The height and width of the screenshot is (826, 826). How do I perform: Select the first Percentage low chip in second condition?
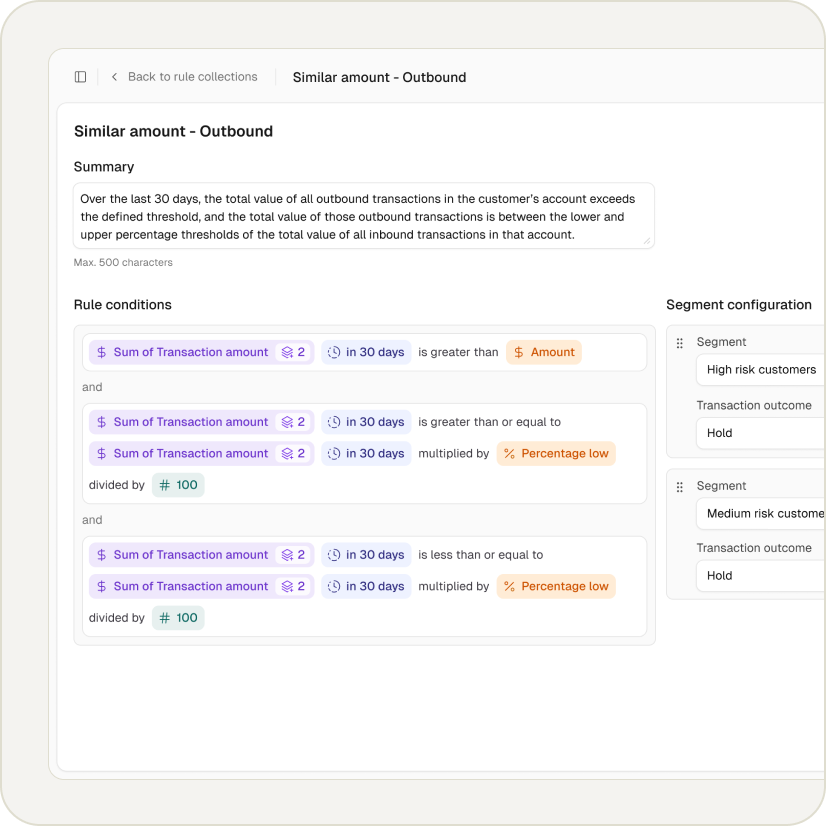coord(556,454)
